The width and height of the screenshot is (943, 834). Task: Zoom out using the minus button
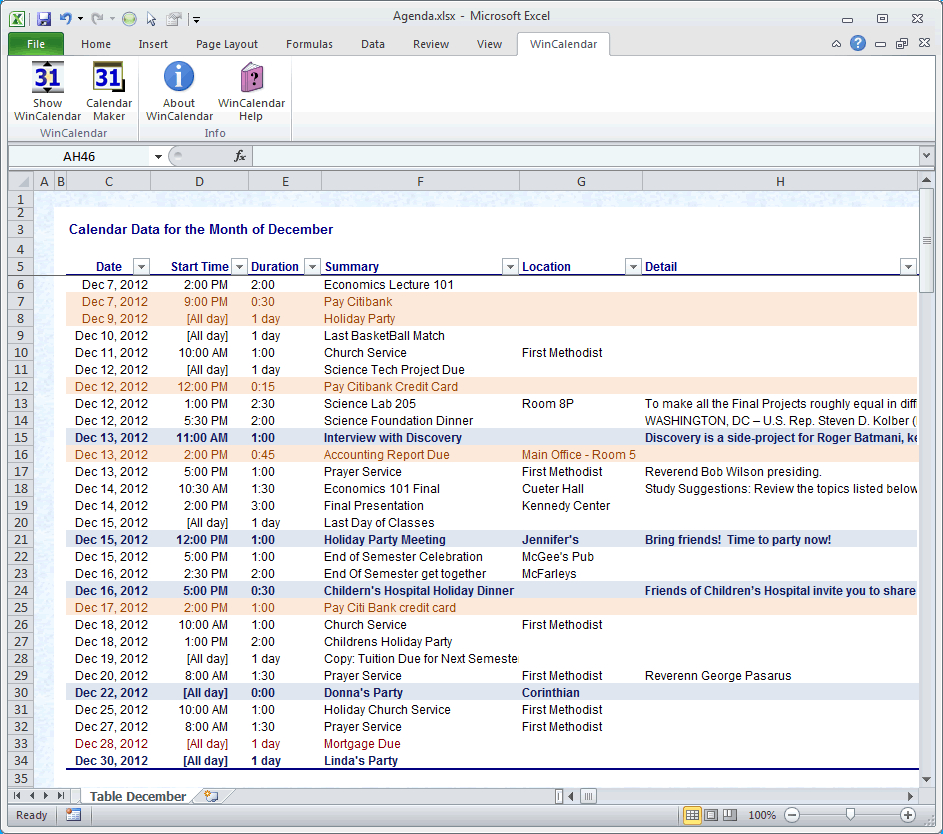coord(792,815)
